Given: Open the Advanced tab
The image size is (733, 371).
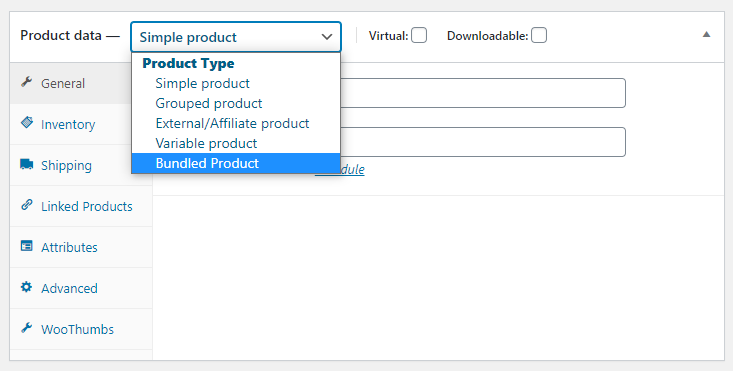Looking at the screenshot, I should coord(81,288).
